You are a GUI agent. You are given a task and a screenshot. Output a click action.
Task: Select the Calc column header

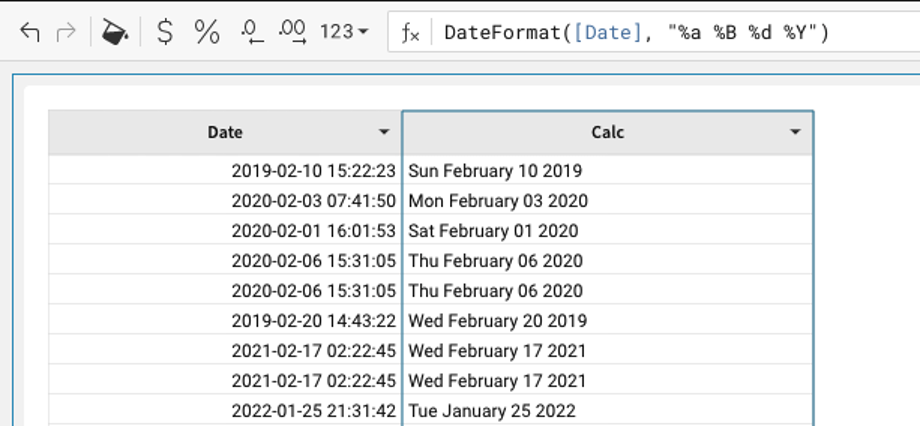click(x=607, y=132)
